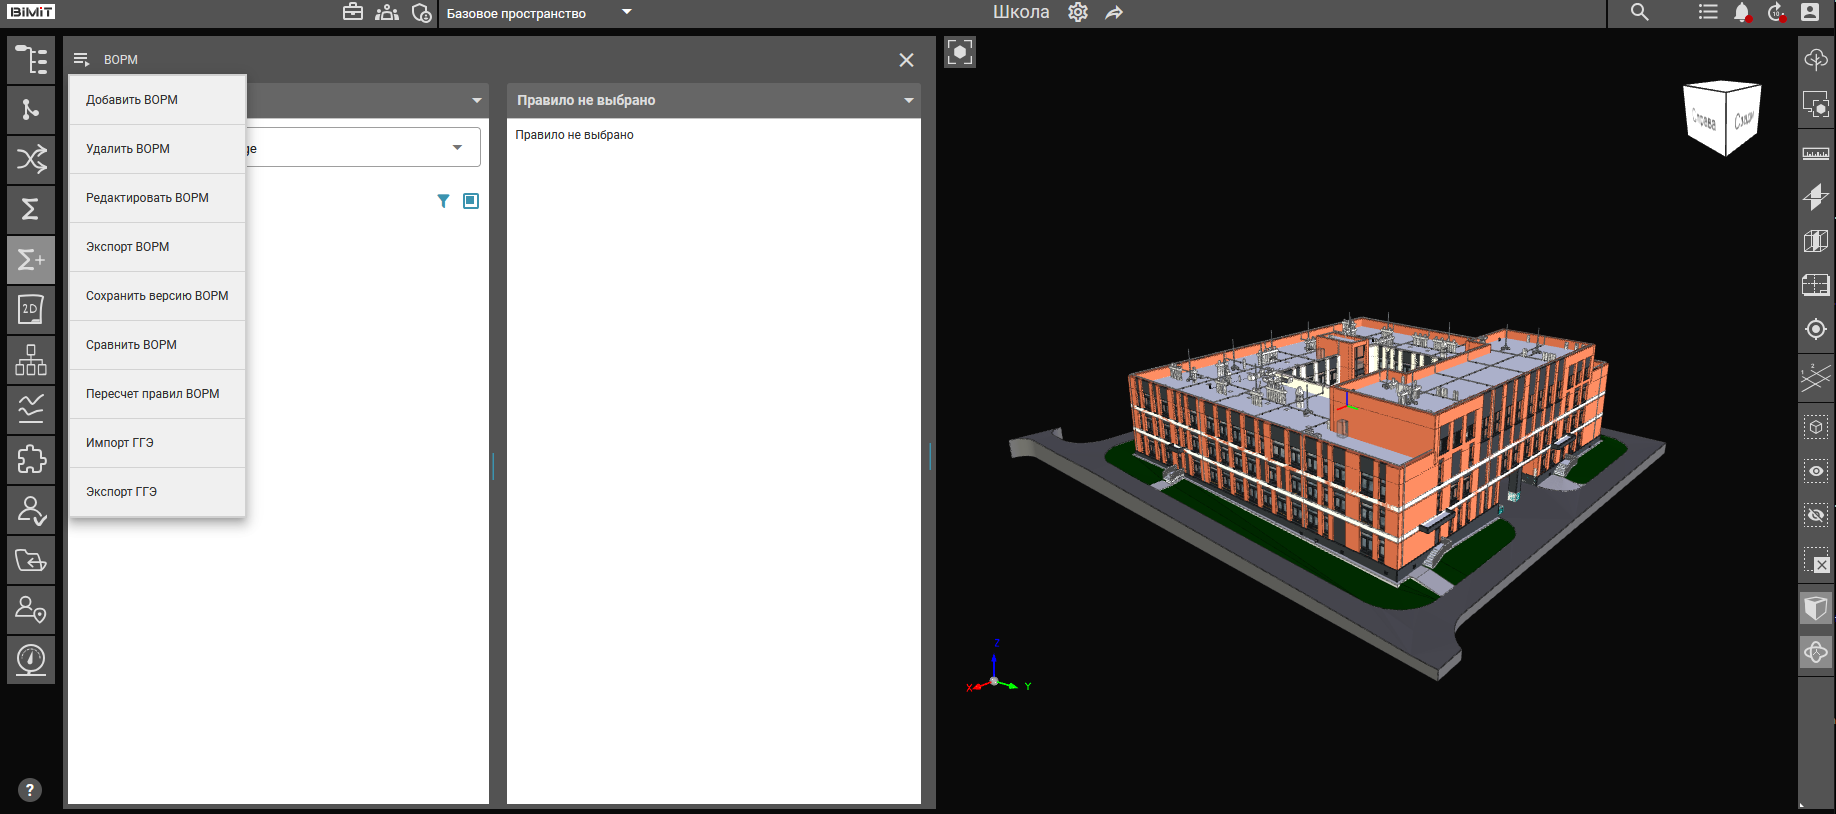Open the team users icon in top bar
This screenshot has width=1836, height=814.
click(x=387, y=12)
